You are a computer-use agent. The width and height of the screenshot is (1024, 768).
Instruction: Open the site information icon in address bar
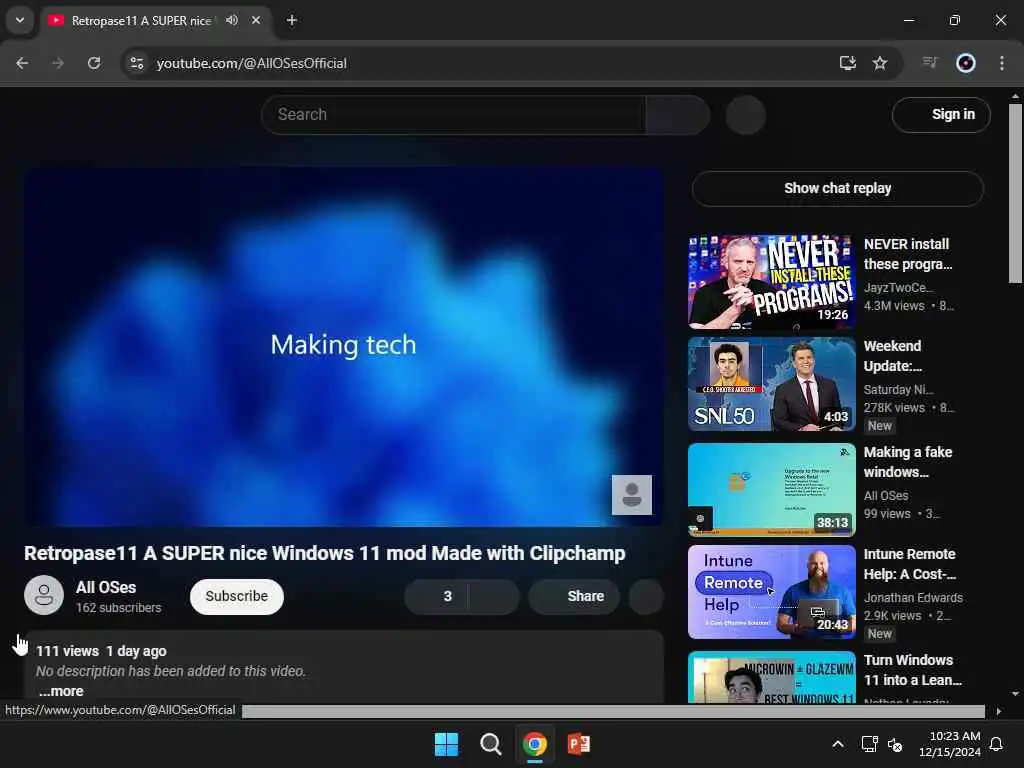tap(136, 63)
